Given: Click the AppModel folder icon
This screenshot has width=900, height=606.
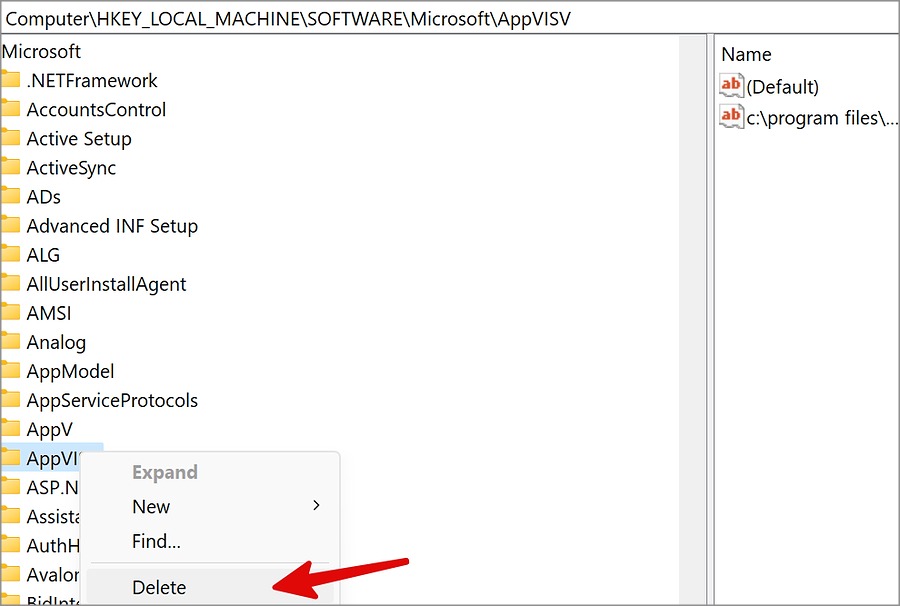Looking at the screenshot, I should pos(10,370).
